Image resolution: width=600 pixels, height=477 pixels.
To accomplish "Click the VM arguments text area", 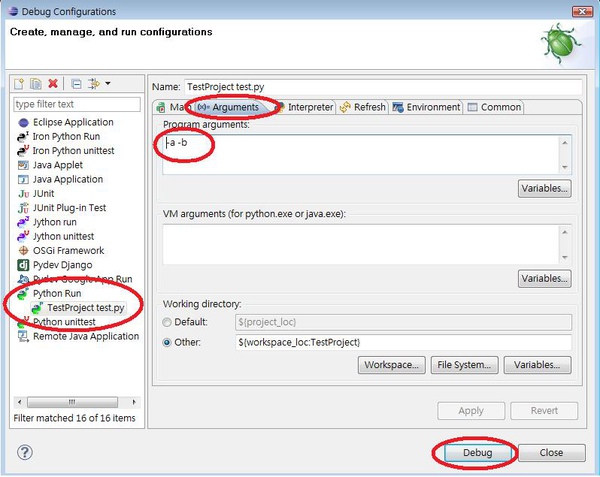I will point(360,244).
